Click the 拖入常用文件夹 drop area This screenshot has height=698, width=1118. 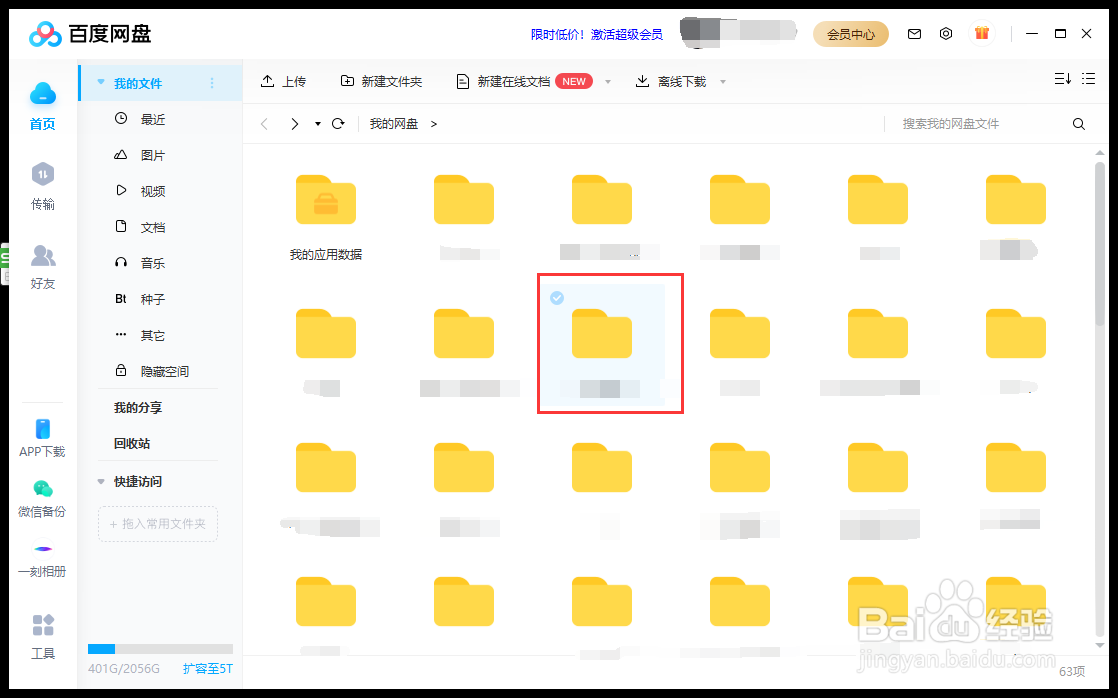(158, 524)
